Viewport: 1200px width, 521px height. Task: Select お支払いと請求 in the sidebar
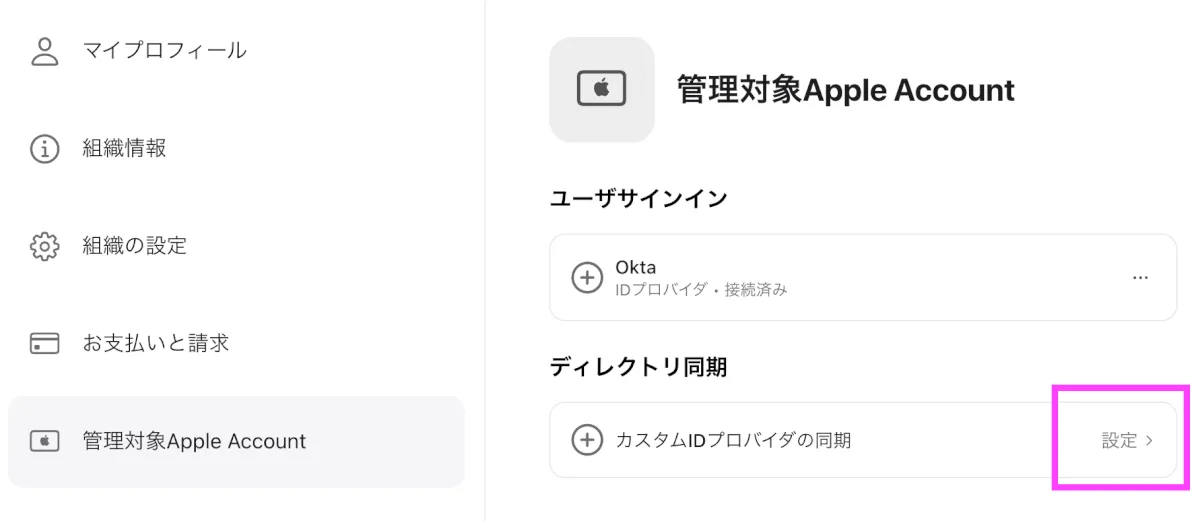tap(155, 344)
